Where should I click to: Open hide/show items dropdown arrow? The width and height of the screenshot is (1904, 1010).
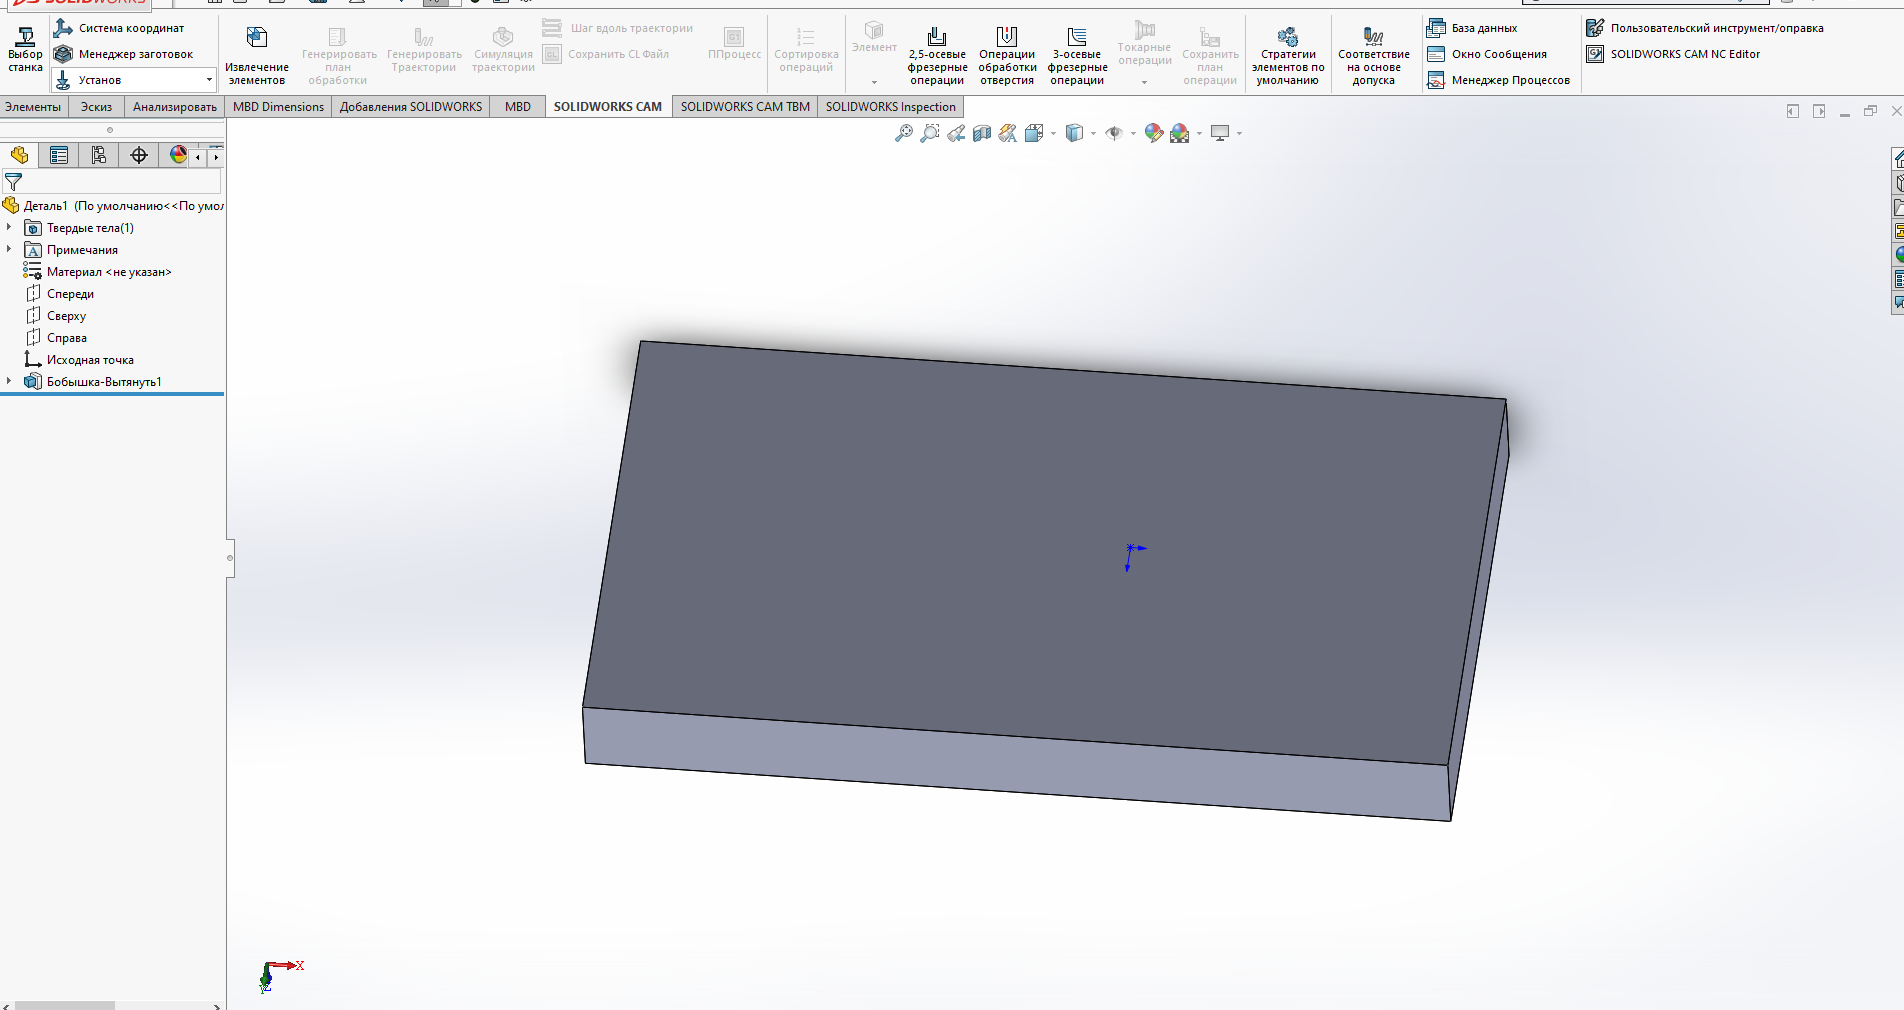[1133, 133]
